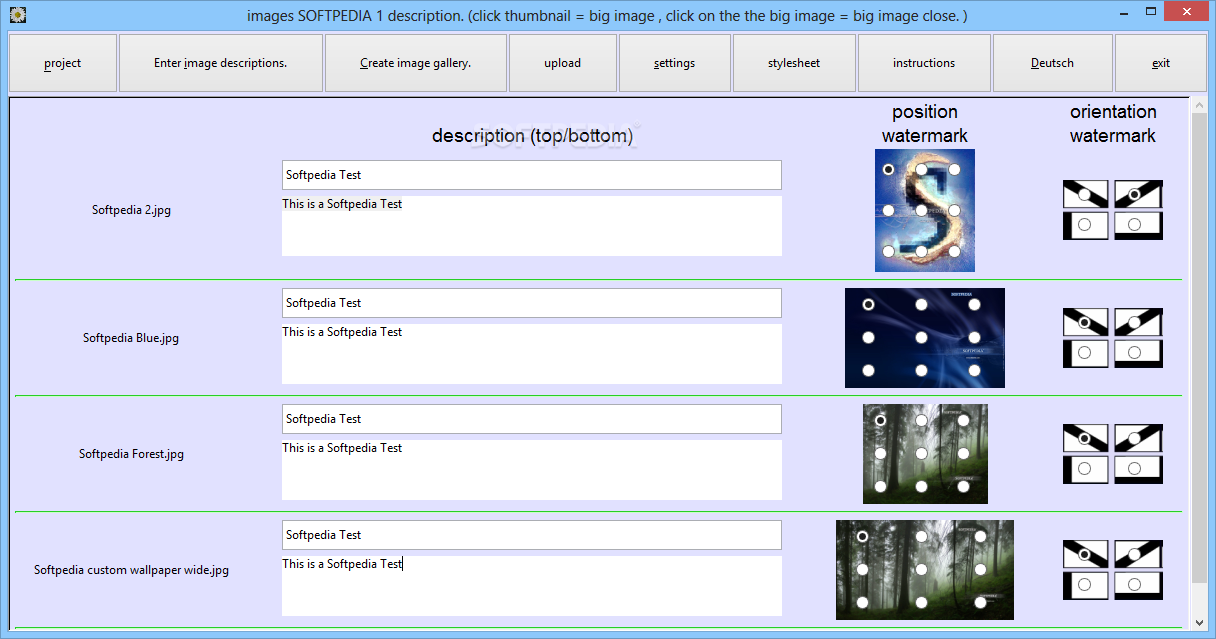Select center watermark position on Softpedia 2.jpg thumbnail

pyautogui.click(x=921, y=211)
